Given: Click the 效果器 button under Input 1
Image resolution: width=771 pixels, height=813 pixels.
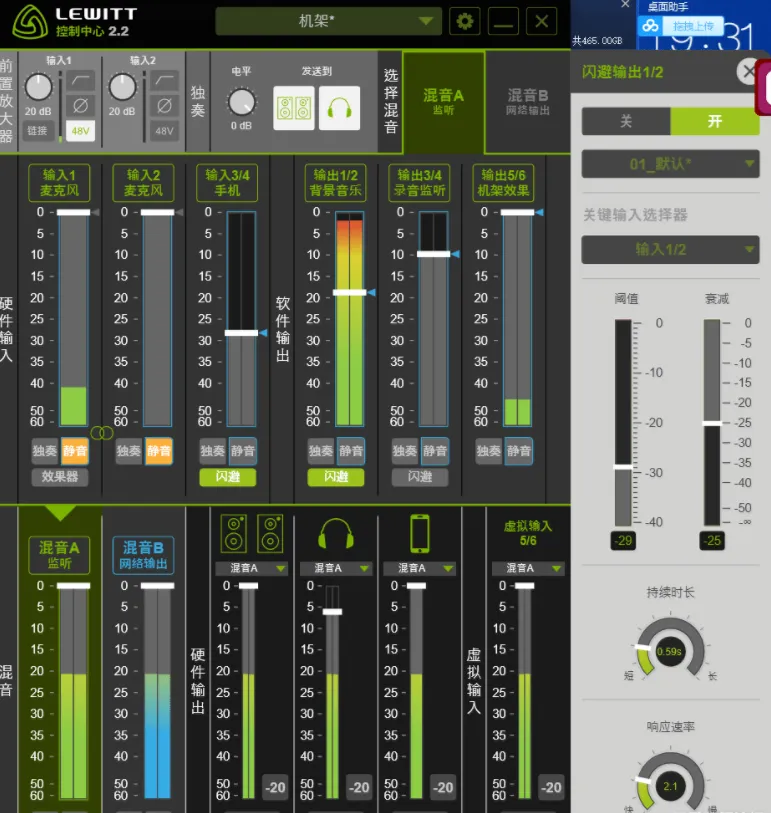Looking at the screenshot, I should 60,478.
